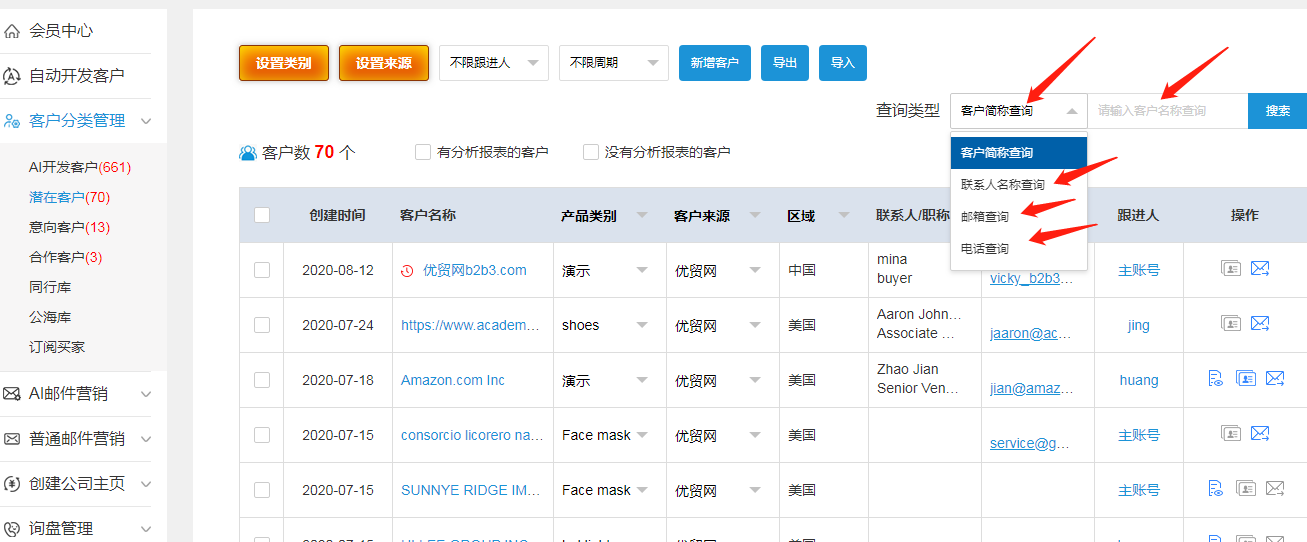View analysis report icon for Amazon.com Inc
1307x542 pixels.
[x=1216, y=378]
